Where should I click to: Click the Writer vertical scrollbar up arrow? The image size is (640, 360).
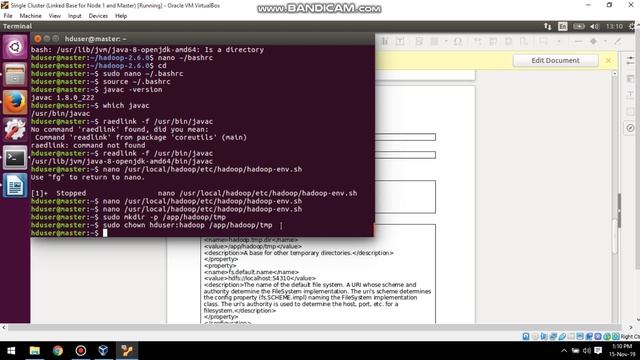coord(615,74)
